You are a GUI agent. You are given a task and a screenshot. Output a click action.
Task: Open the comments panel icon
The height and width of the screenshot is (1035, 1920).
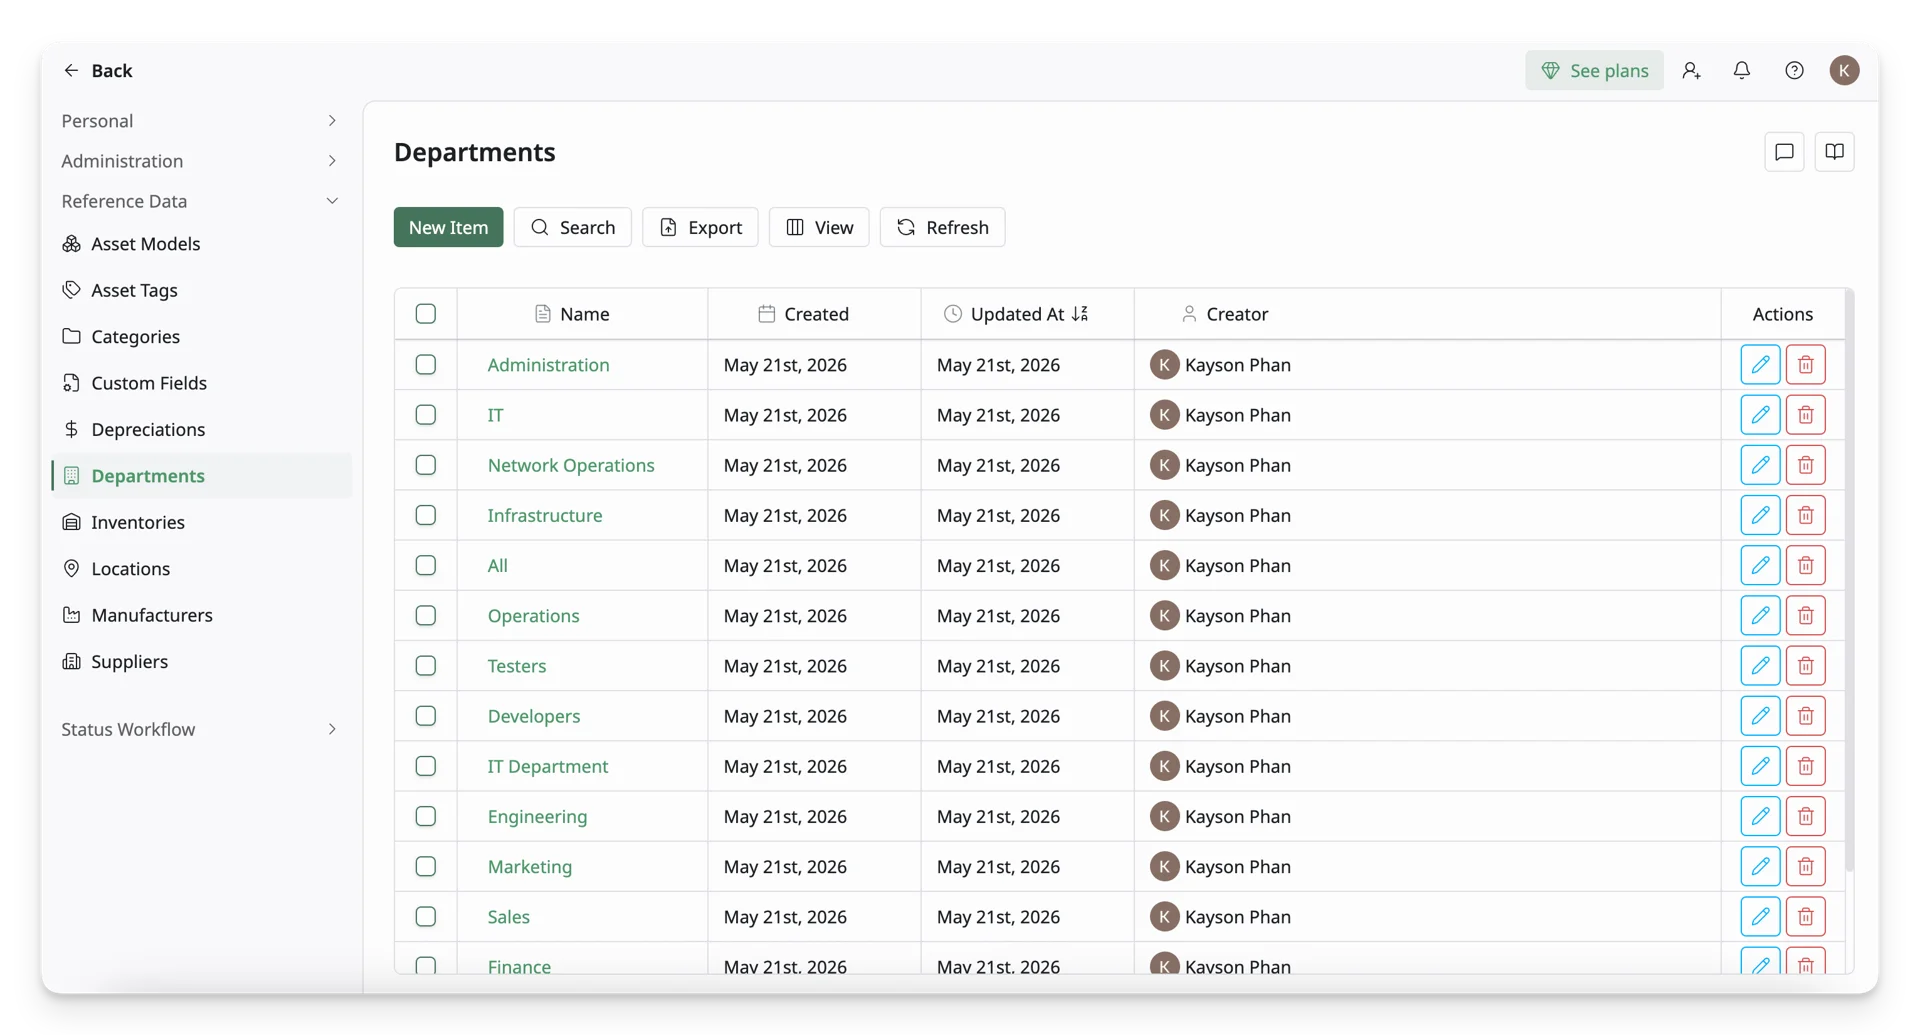[1784, 152]
